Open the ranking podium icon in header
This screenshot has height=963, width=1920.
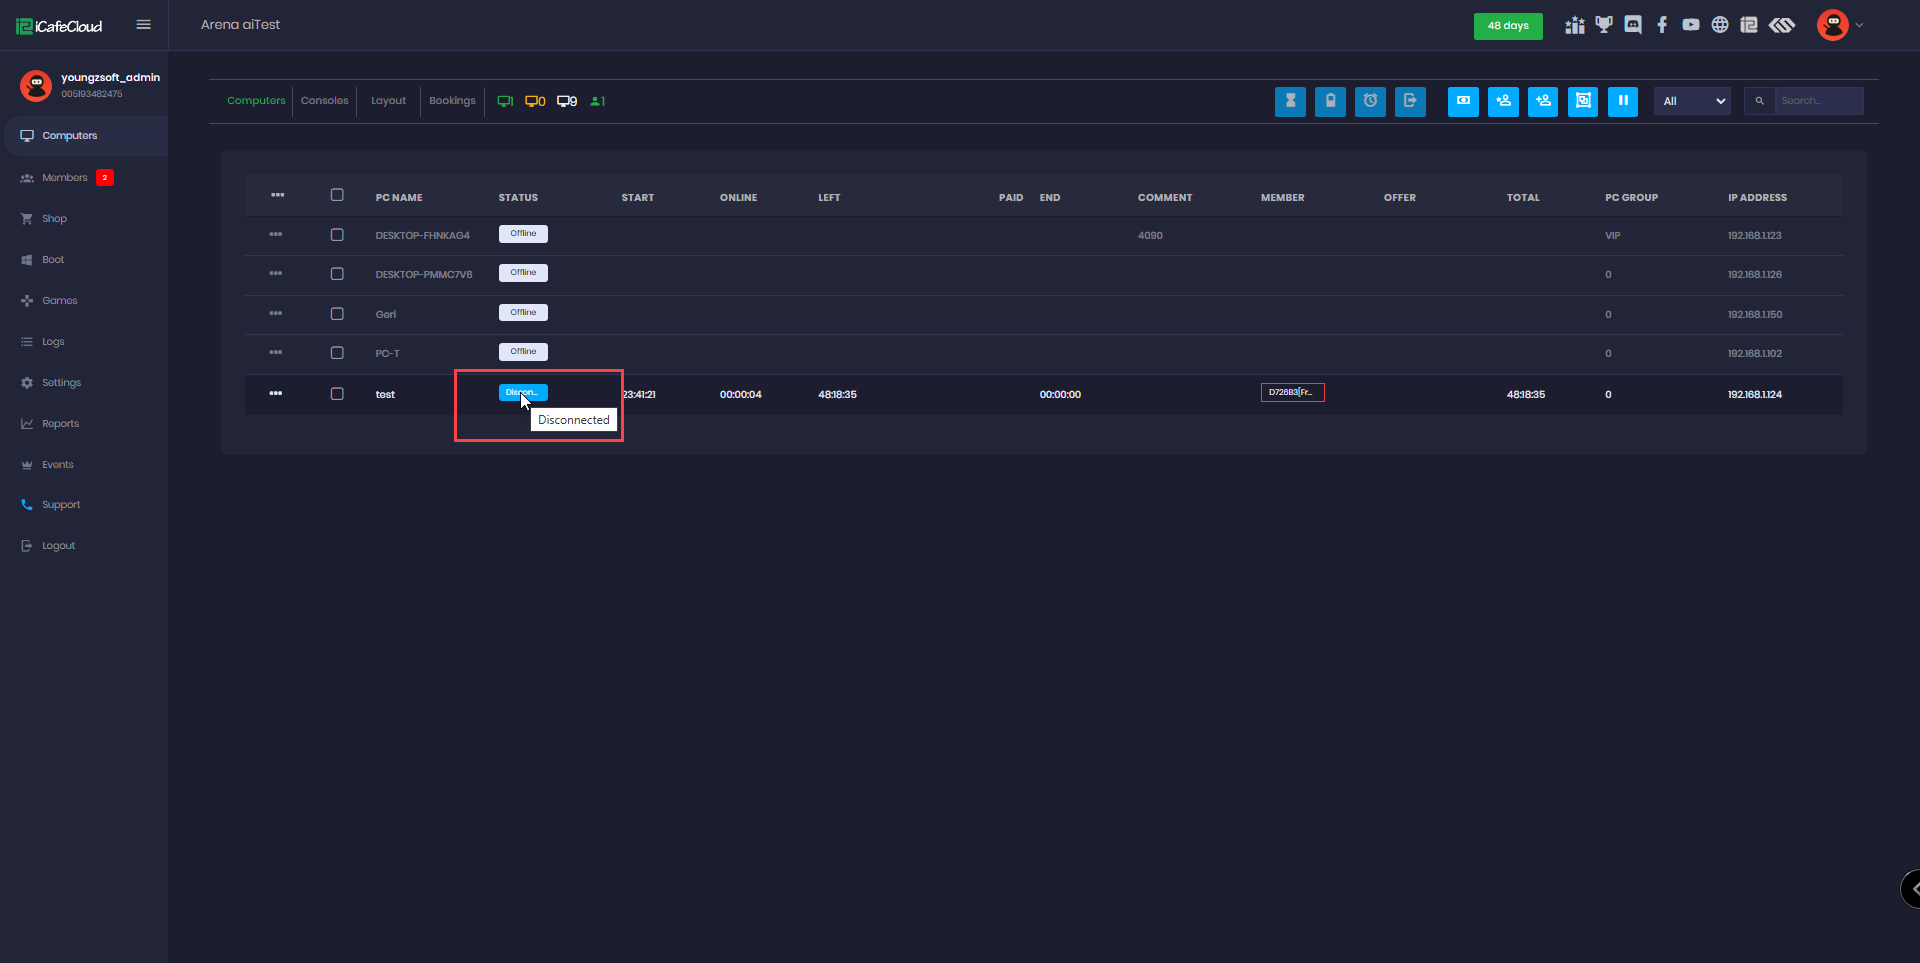1575,25
